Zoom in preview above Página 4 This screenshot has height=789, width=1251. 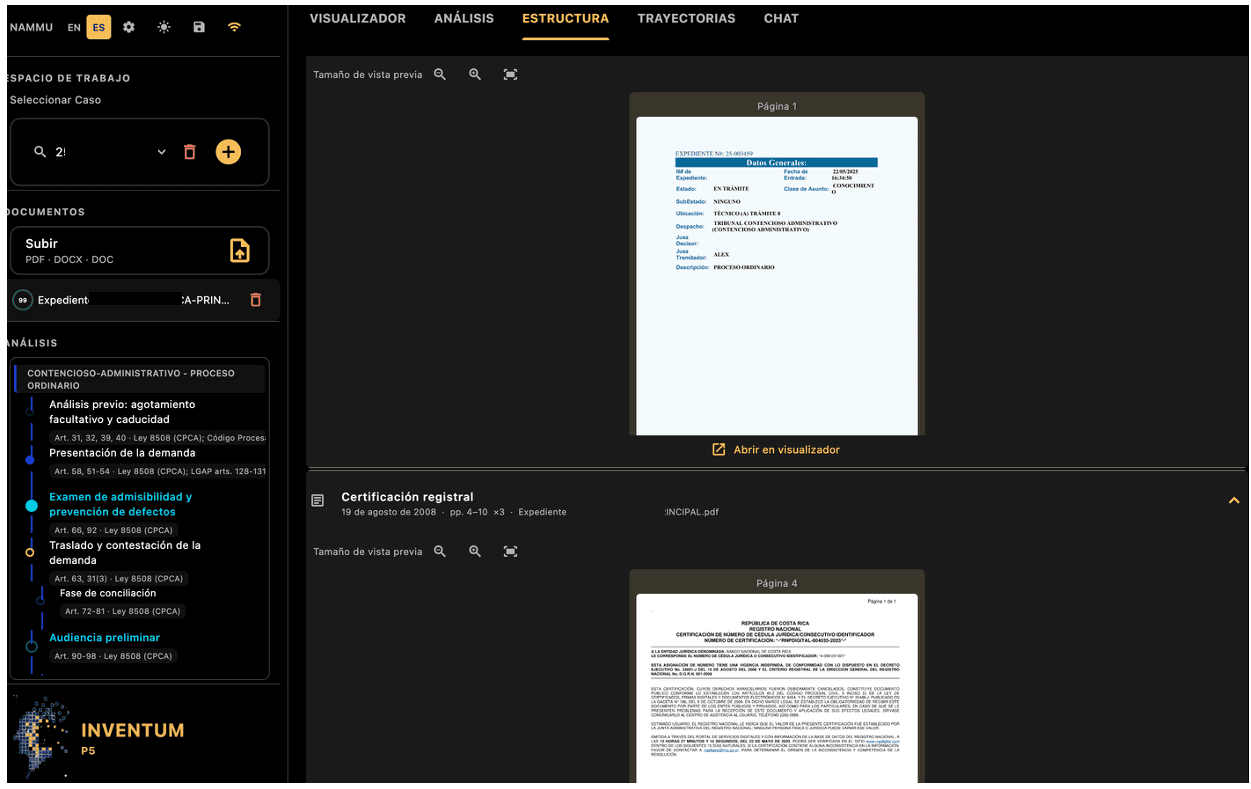(475, 552)
